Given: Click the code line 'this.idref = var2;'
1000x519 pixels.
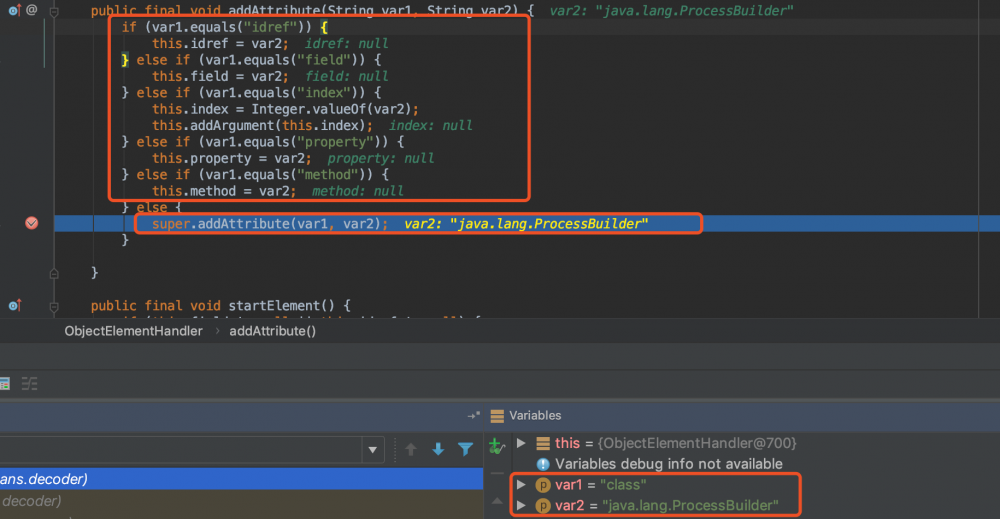Looking at the screenshot, I should click(220, 43).
